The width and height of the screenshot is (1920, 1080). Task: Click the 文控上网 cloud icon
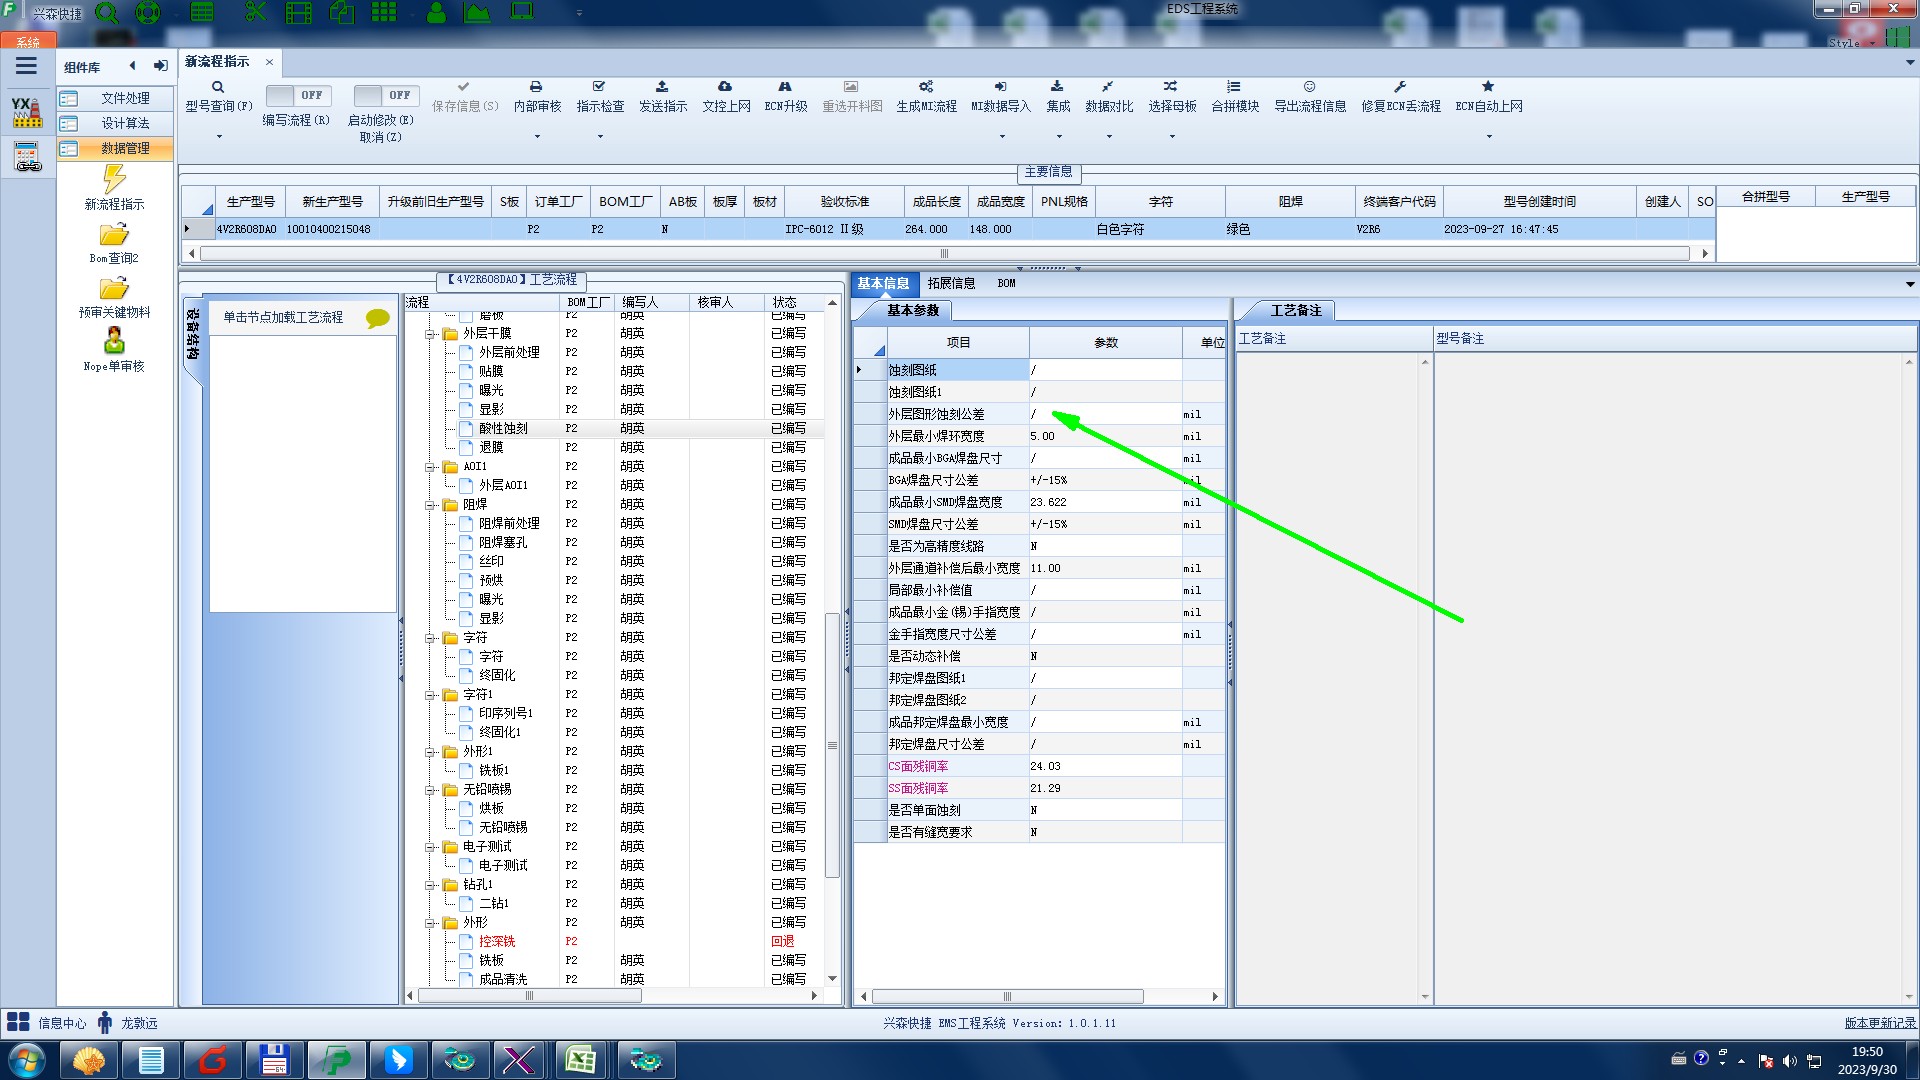point(725,87)
